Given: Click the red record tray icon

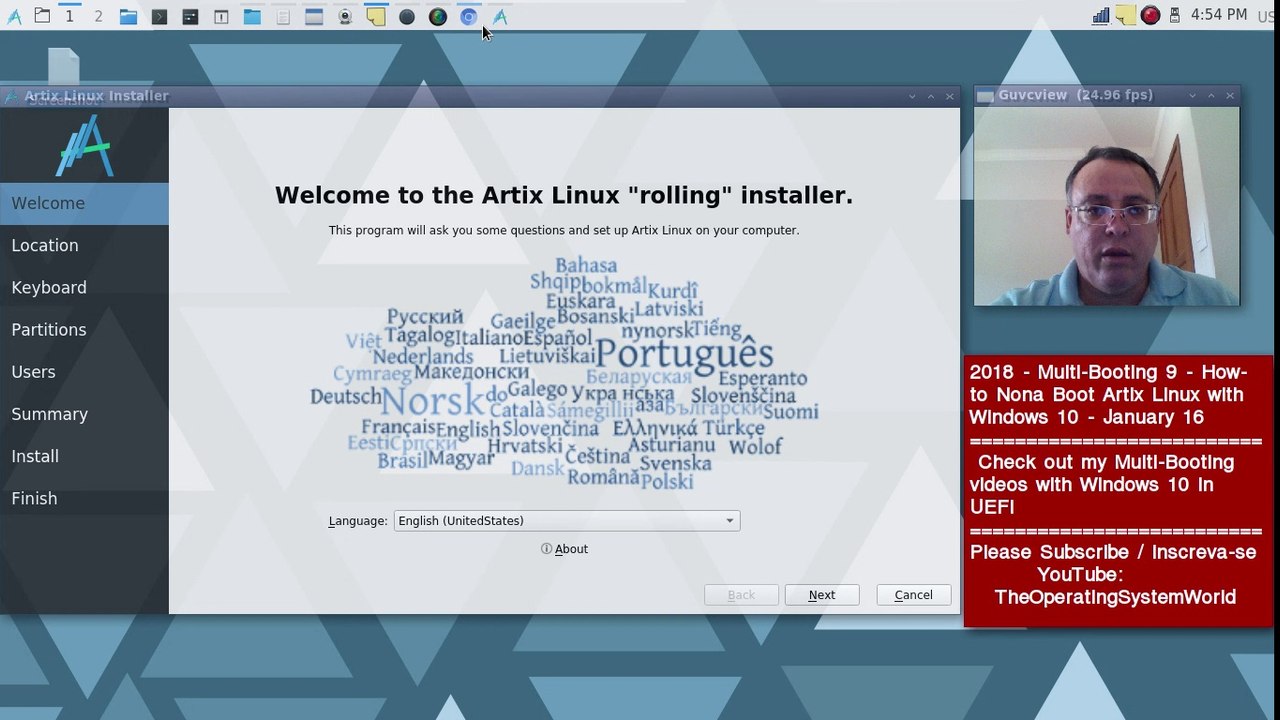Looking at the screenshot, I should click(x=1150, y=15).
